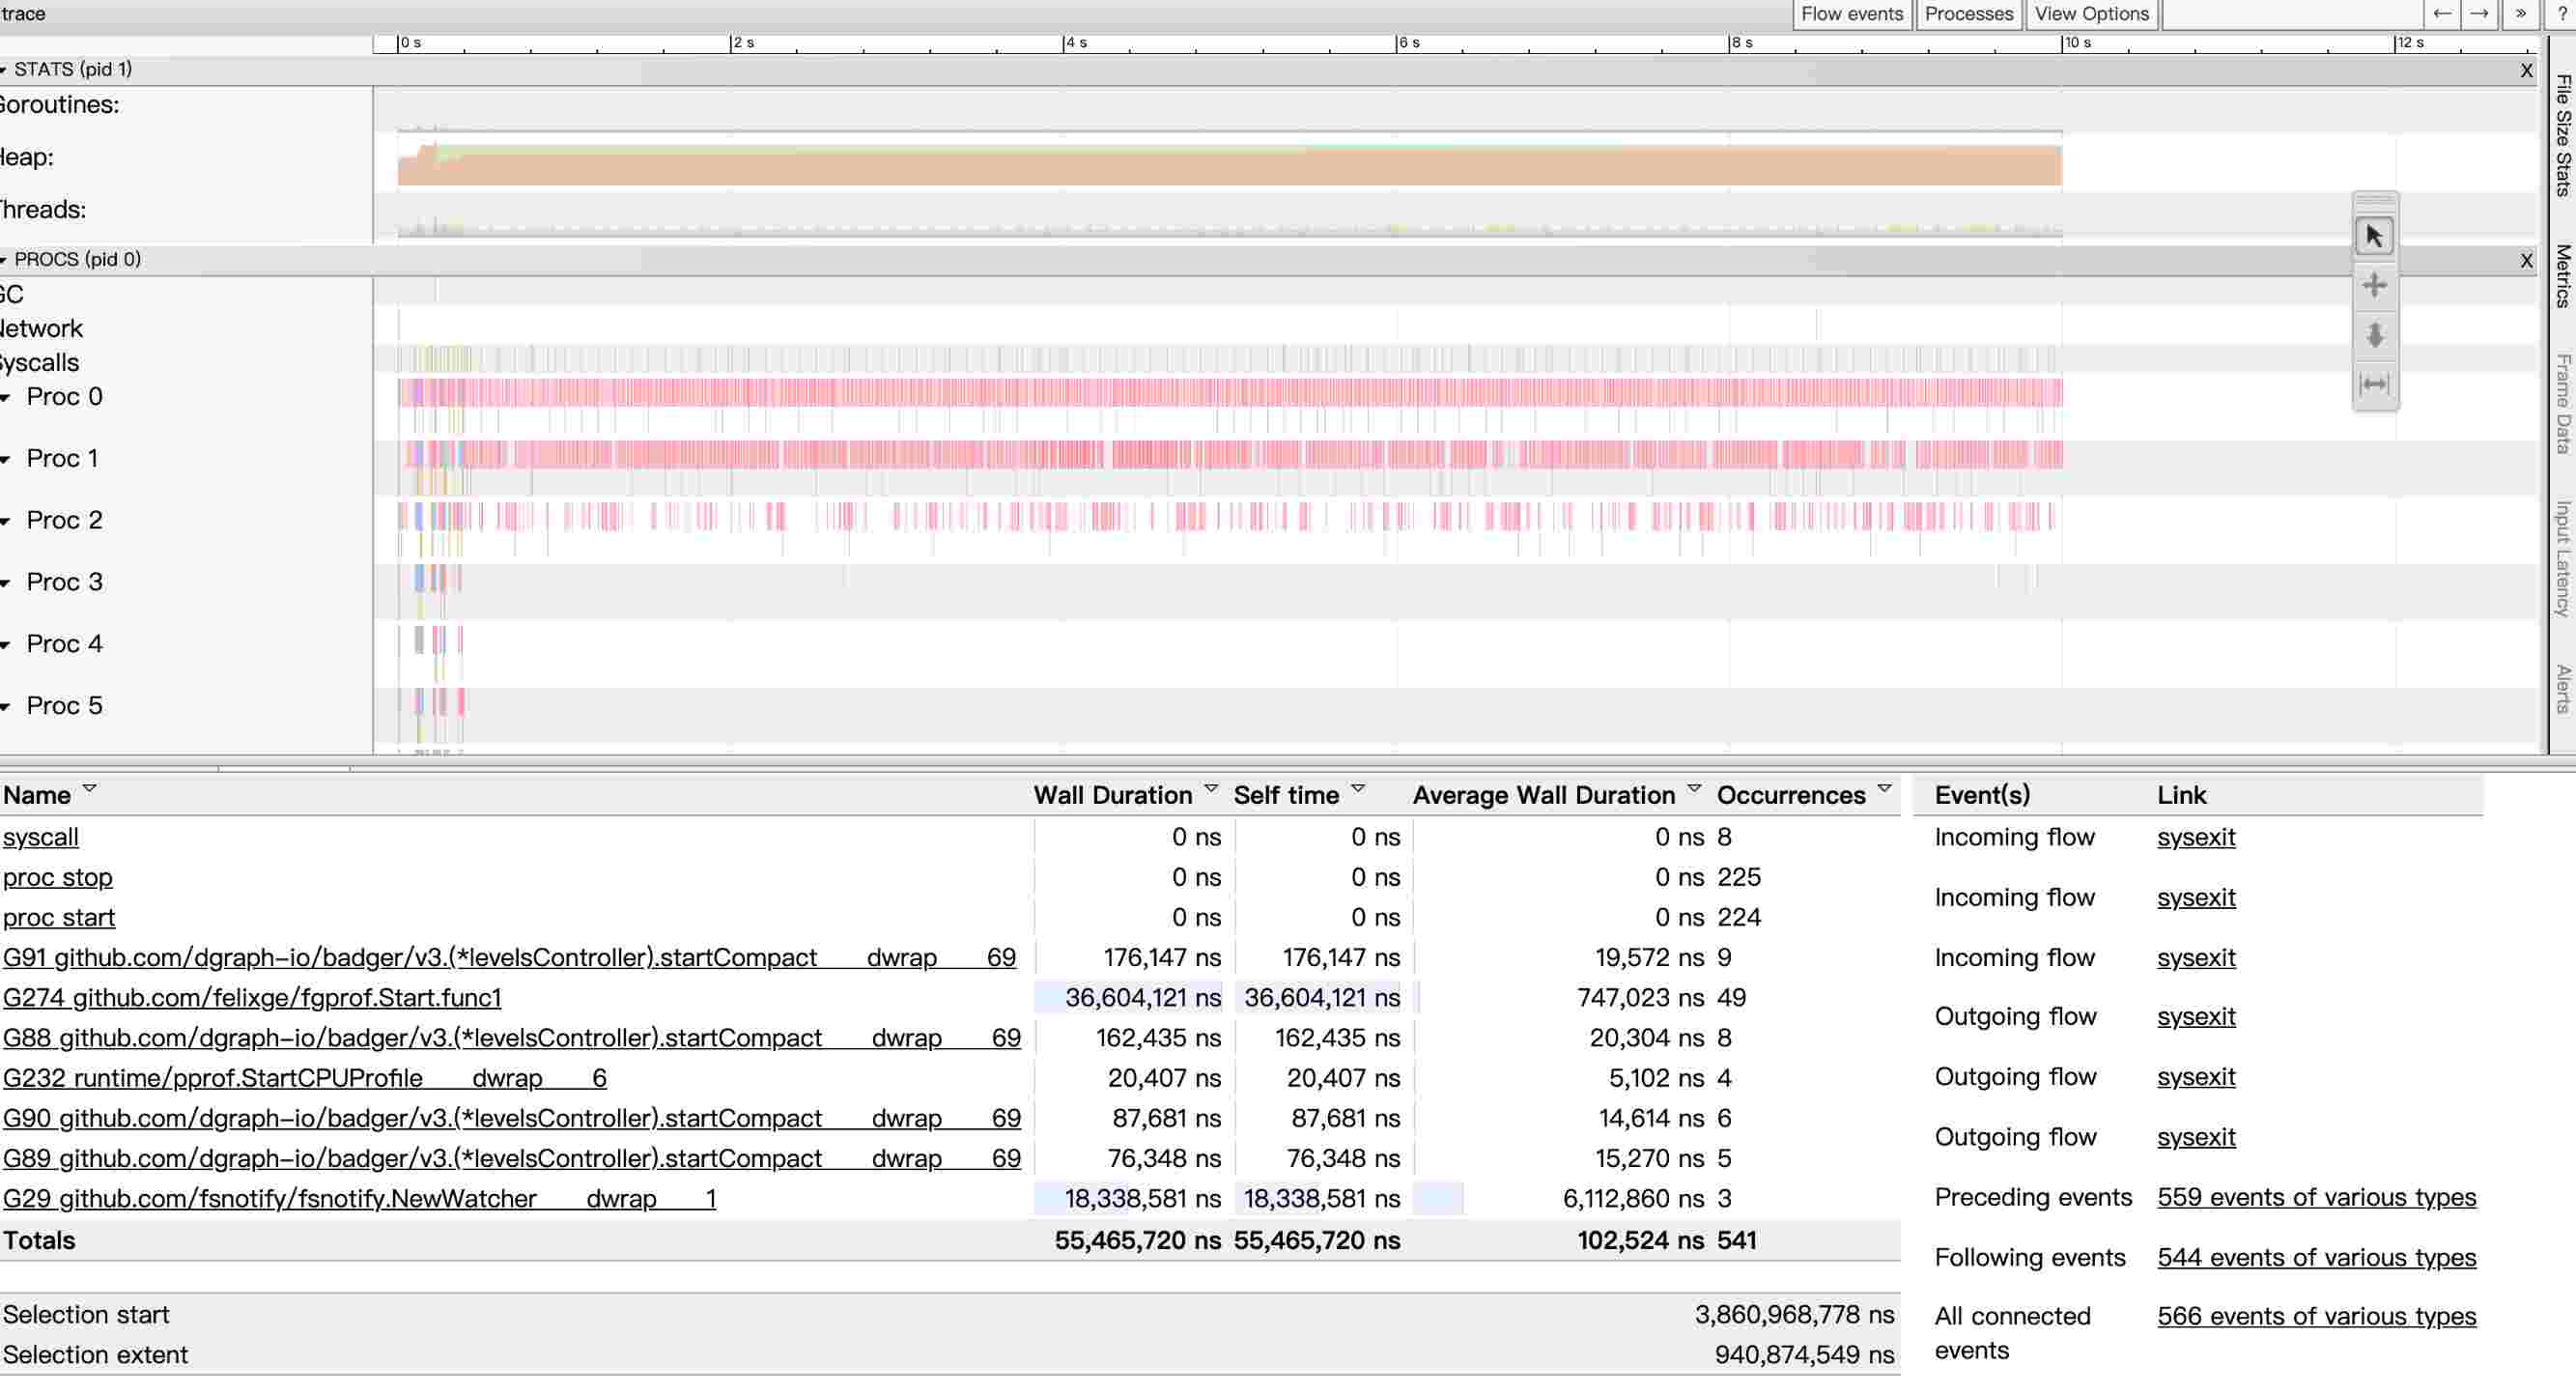
Task: Close the STATS (pid 1) section
Action: [2526, 71]
